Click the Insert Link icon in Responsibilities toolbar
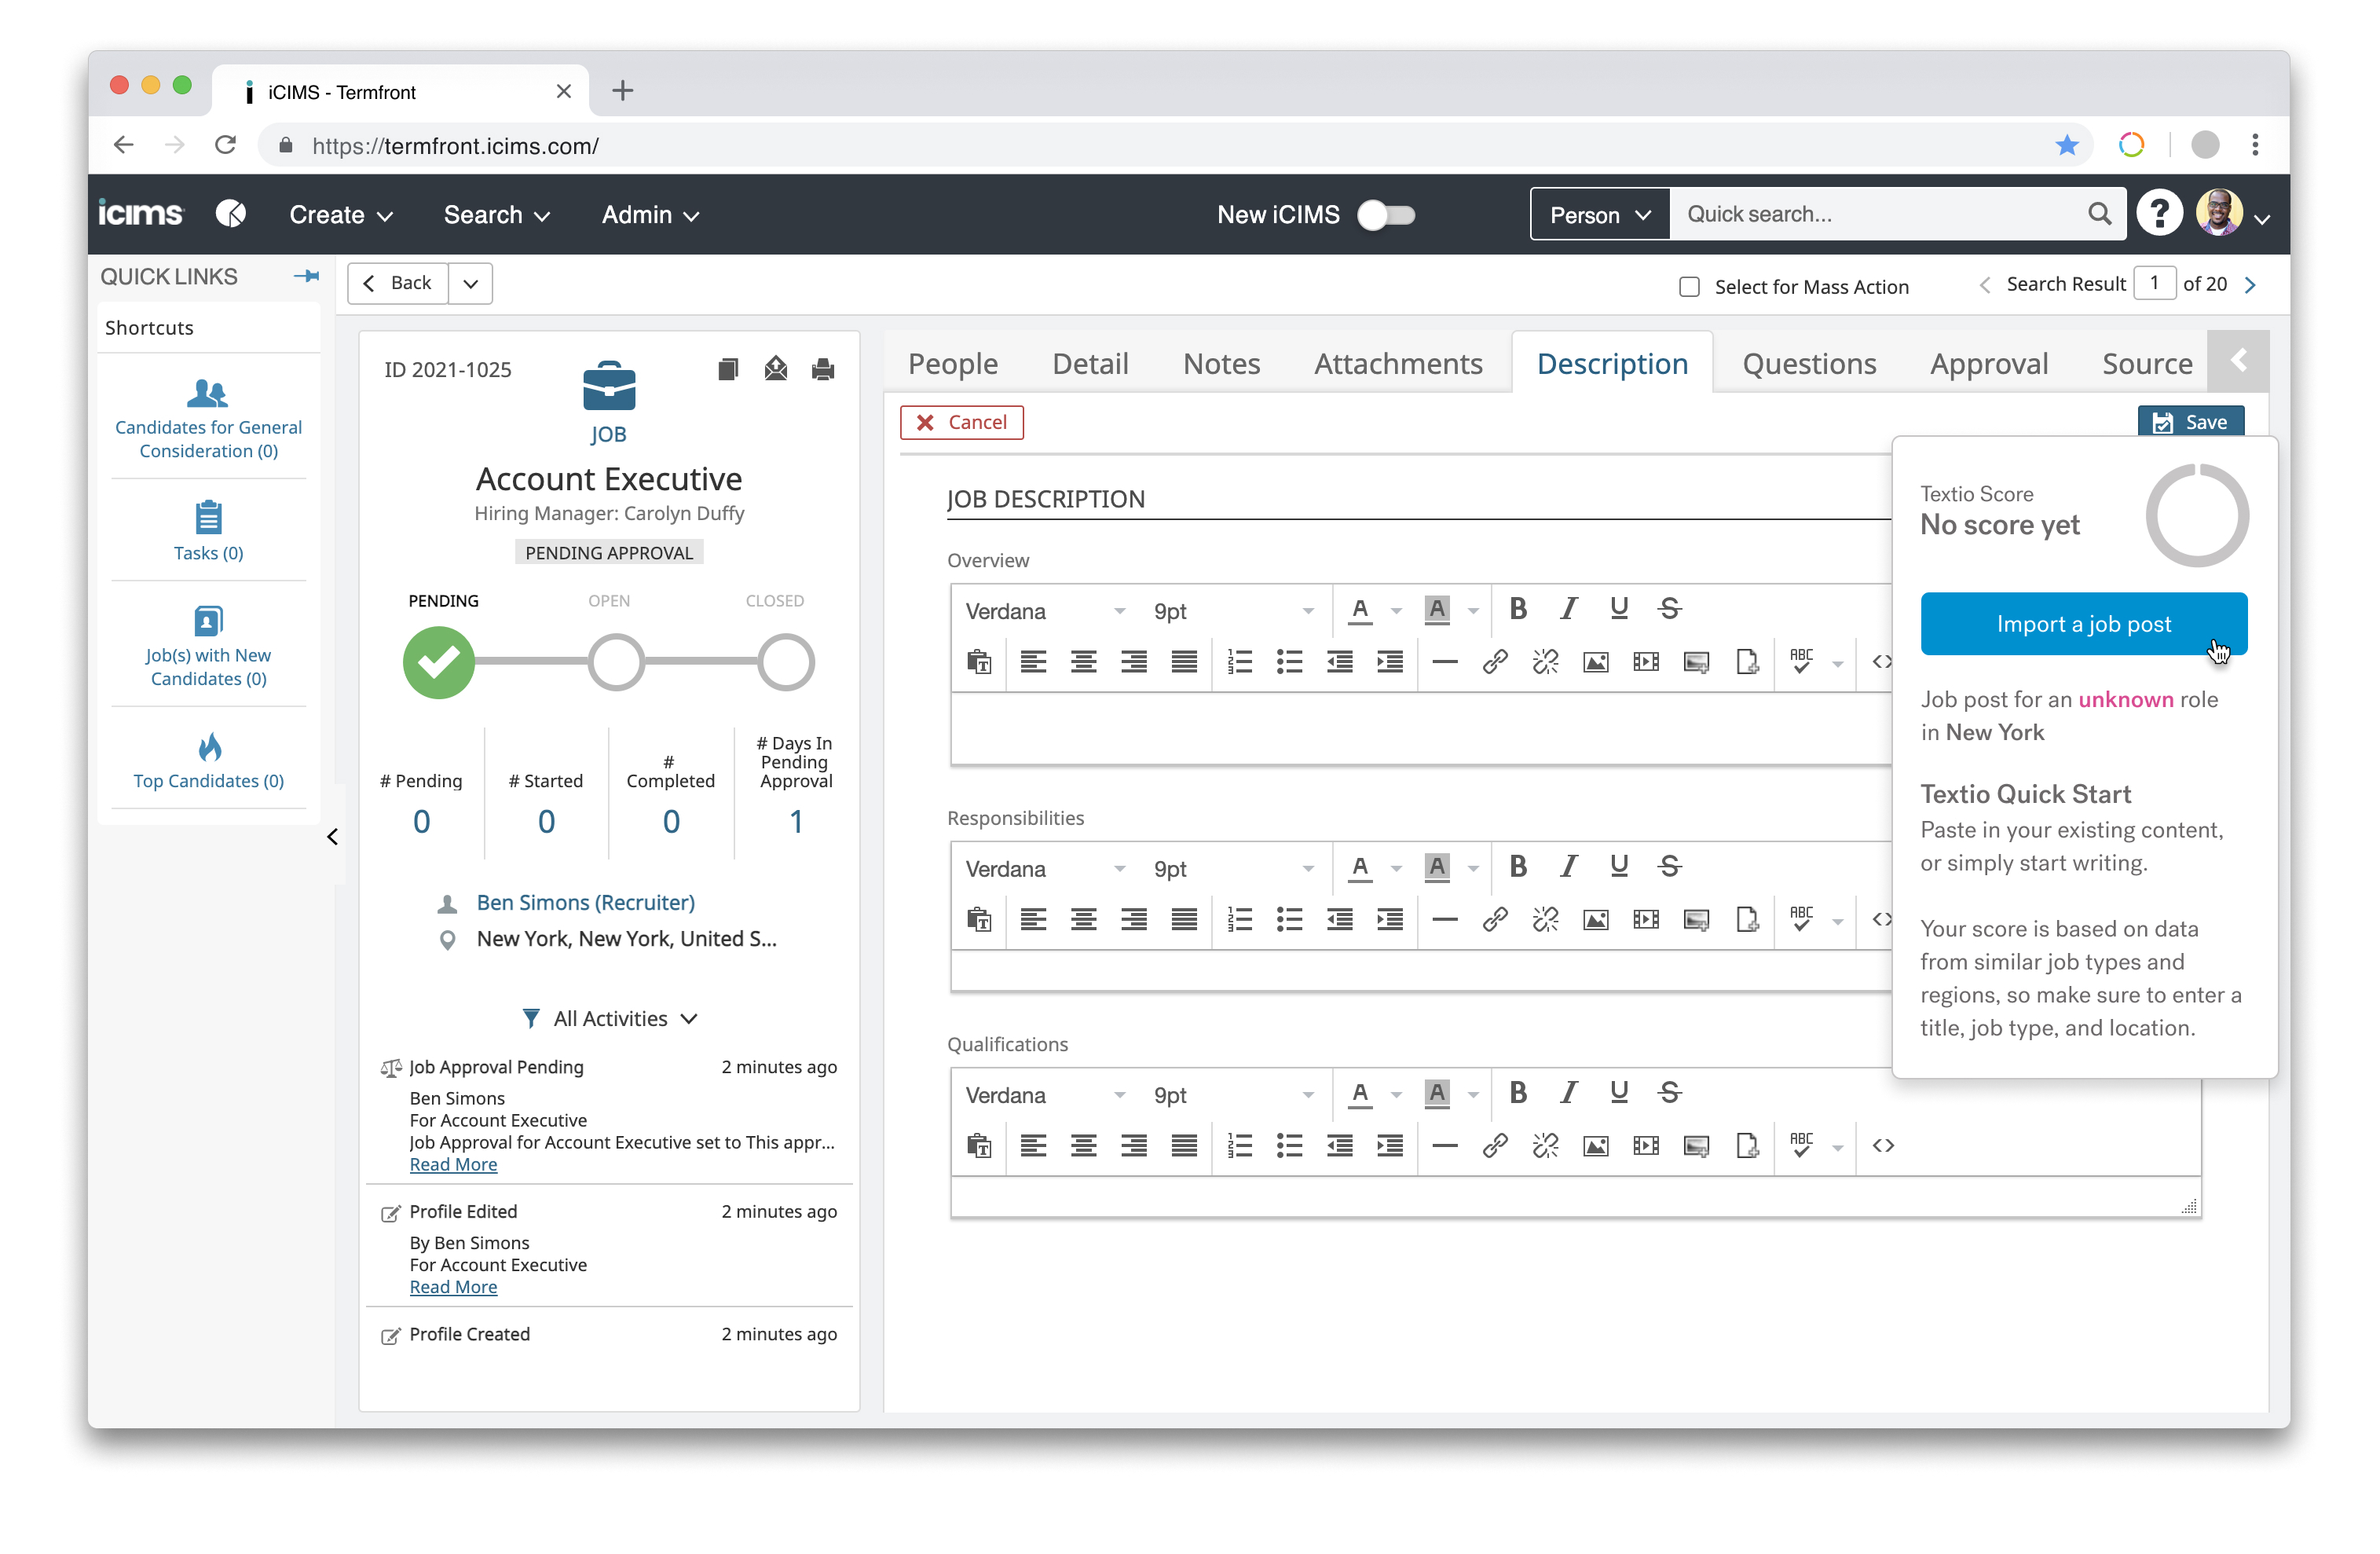This screenshot has width=2380, height=1554. (x=1488, y=918)
